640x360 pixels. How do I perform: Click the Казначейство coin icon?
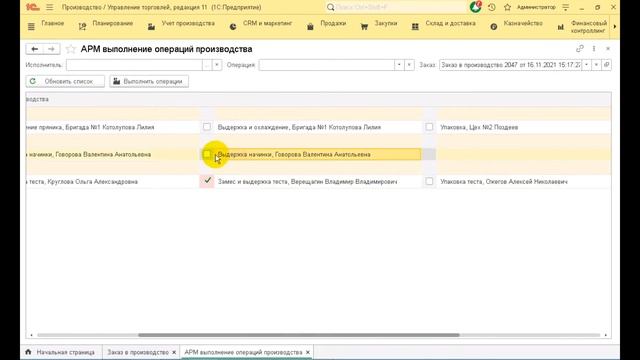(493, 27)
